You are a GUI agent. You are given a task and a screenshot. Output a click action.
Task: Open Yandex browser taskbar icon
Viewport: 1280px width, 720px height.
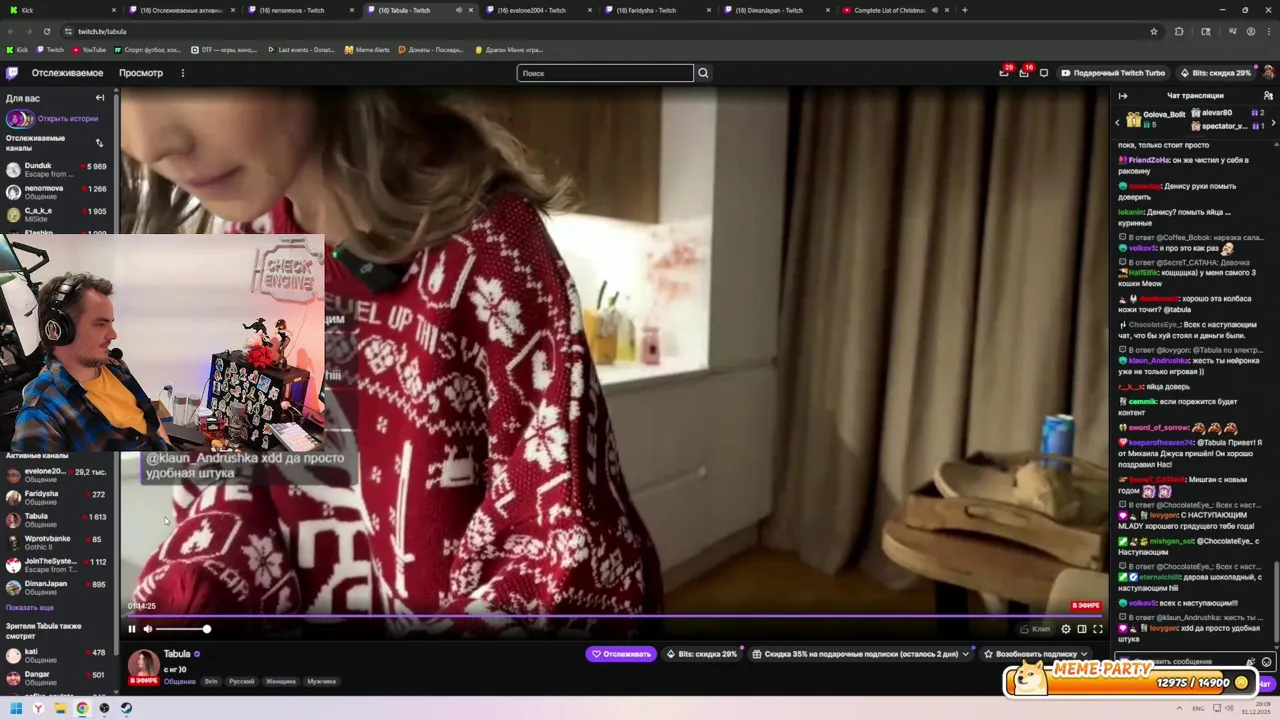[38, 708]
